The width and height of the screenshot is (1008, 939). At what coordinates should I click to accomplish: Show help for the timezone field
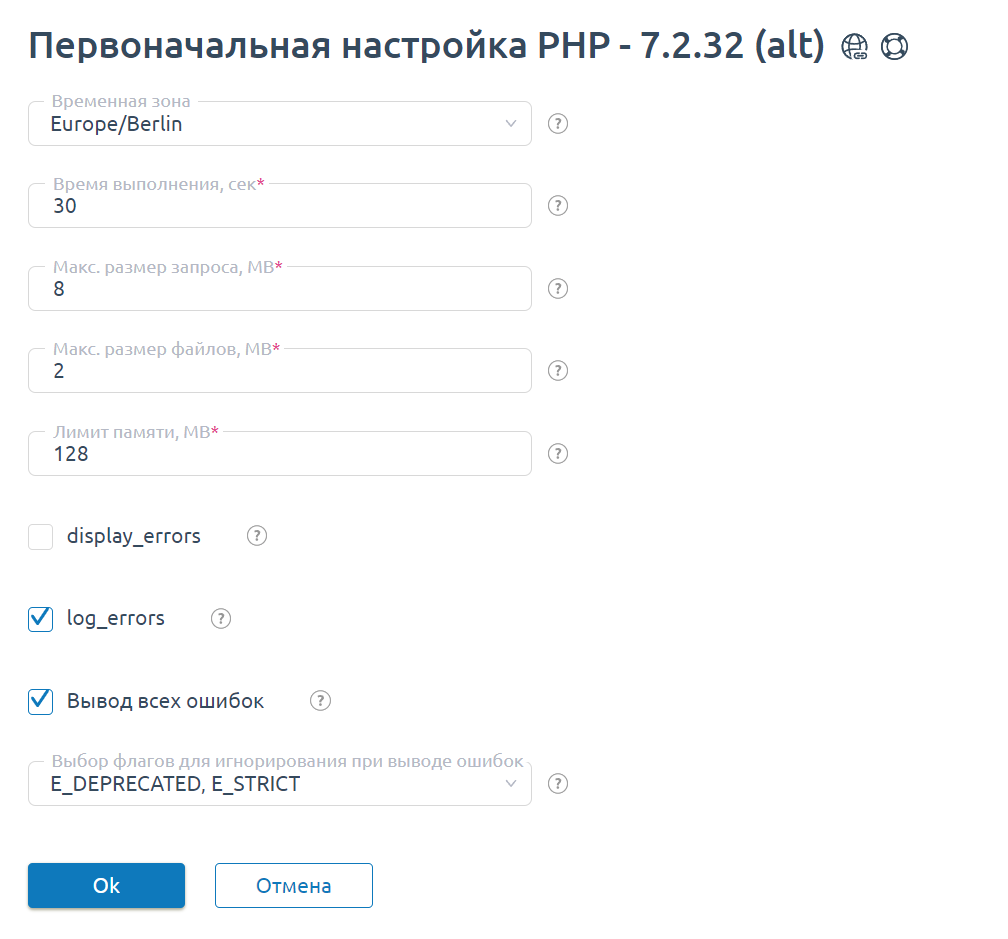click(559, 124)
